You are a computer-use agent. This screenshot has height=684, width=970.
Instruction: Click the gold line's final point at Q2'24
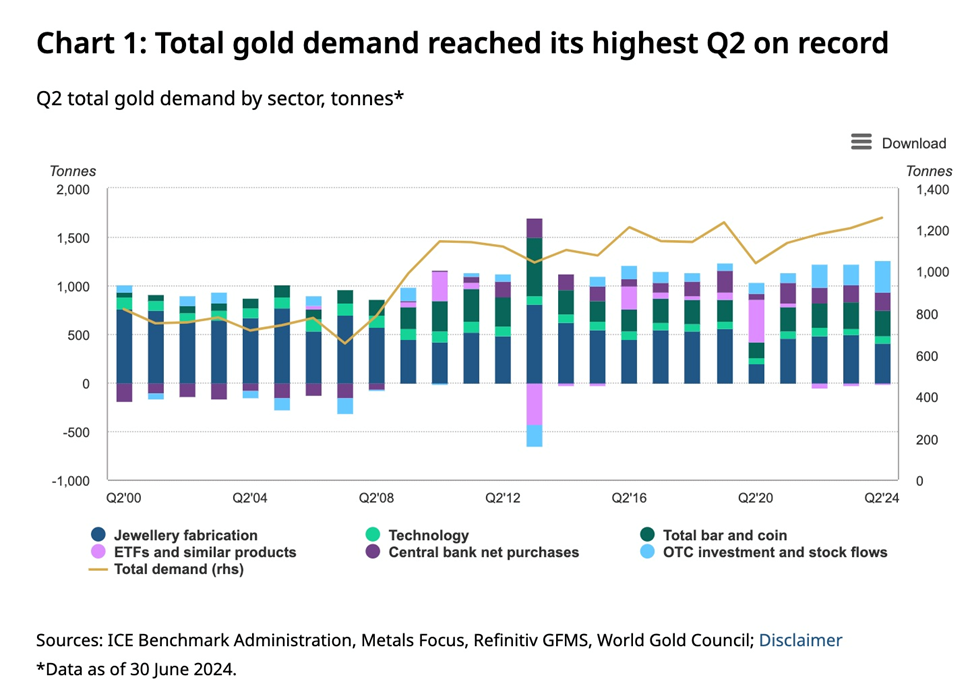pyautogui.click(x=883, y=217)
